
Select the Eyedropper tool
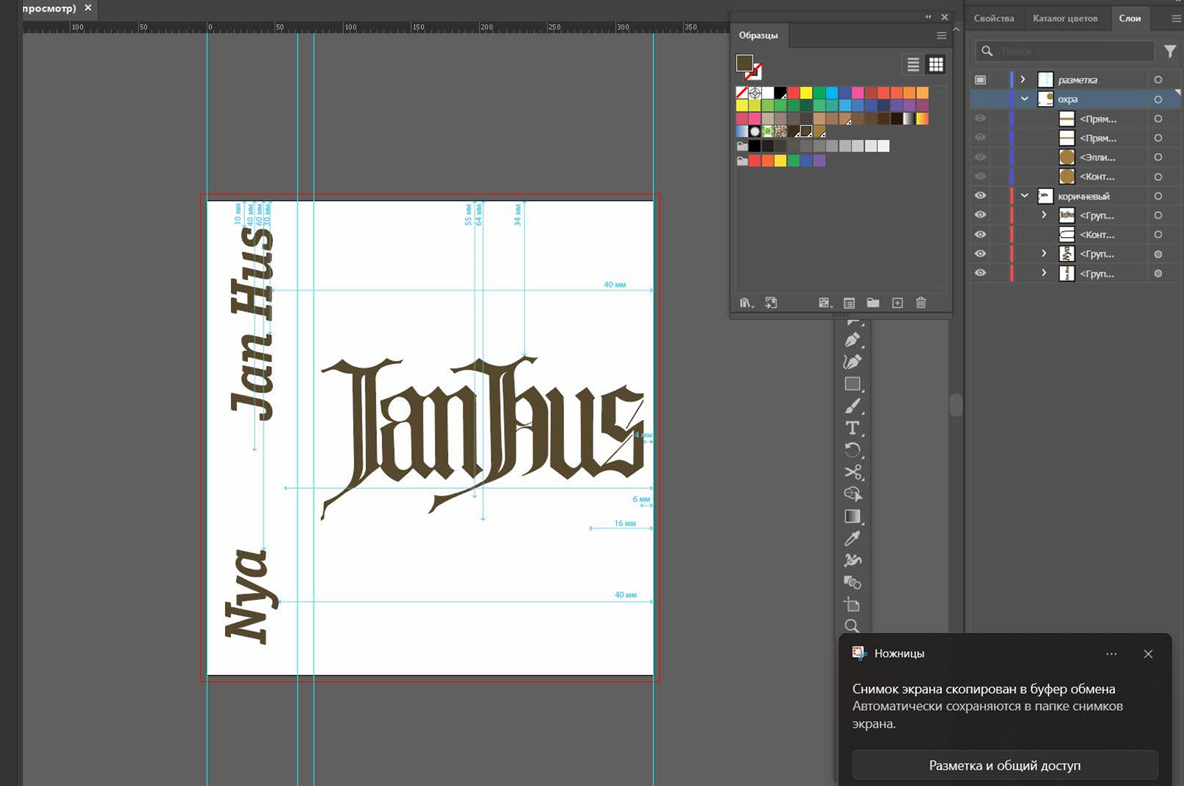coord(853,538)
